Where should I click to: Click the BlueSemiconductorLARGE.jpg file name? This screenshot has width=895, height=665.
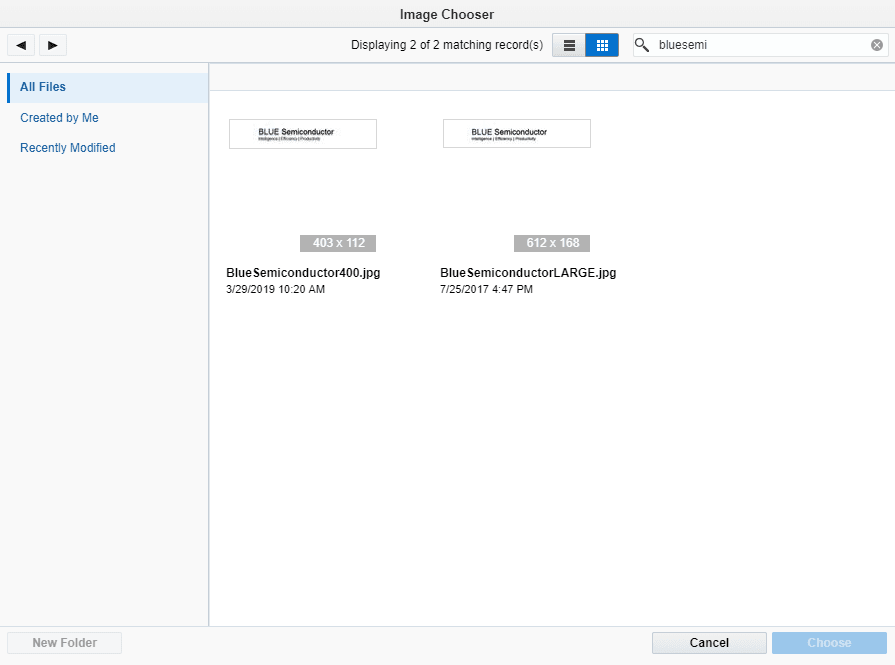point(528,273)
